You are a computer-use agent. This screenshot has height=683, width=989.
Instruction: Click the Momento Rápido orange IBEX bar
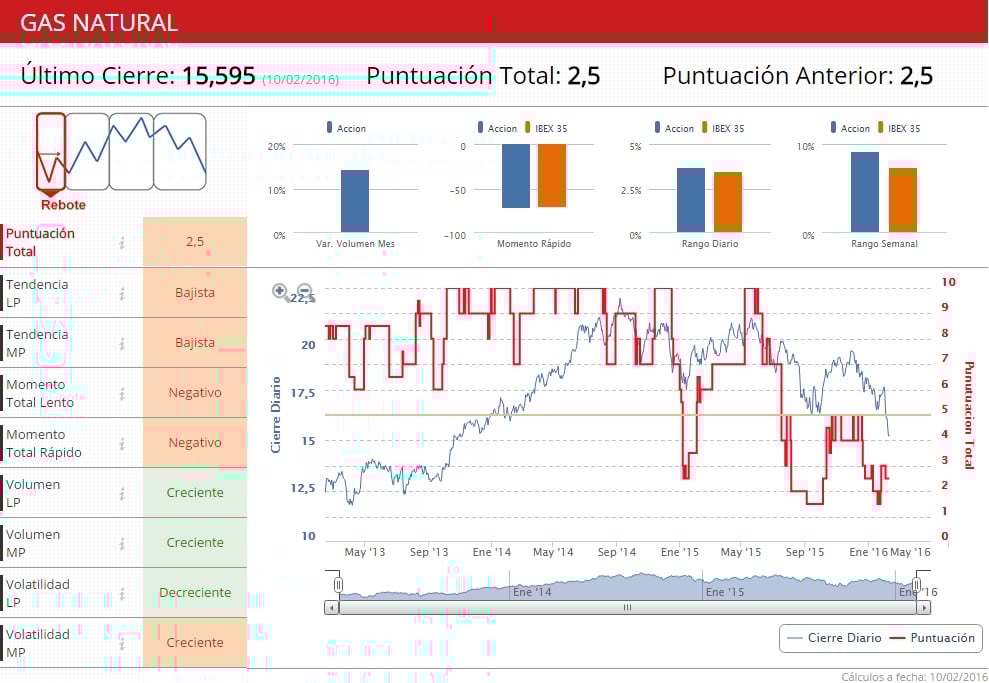point(552,175)
